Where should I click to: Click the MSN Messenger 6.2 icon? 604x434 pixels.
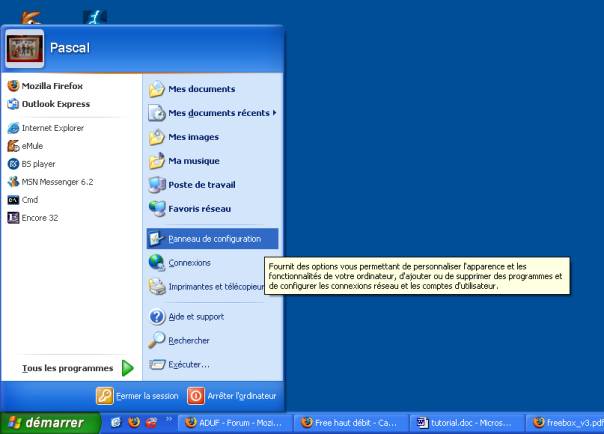click(13, 182)
